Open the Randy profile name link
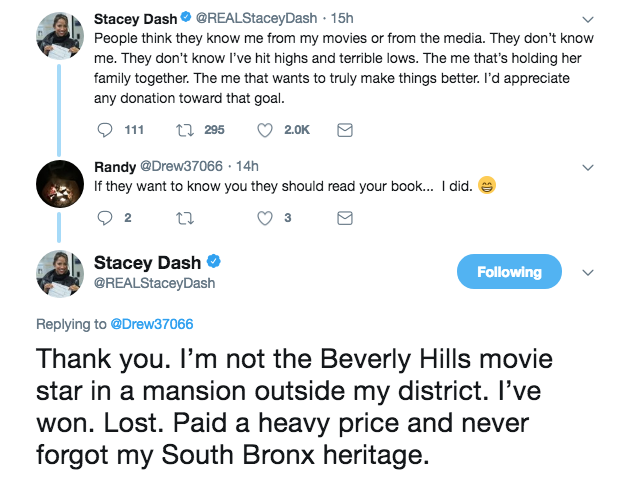Viewport: 626px width, 480px height. 114,166
